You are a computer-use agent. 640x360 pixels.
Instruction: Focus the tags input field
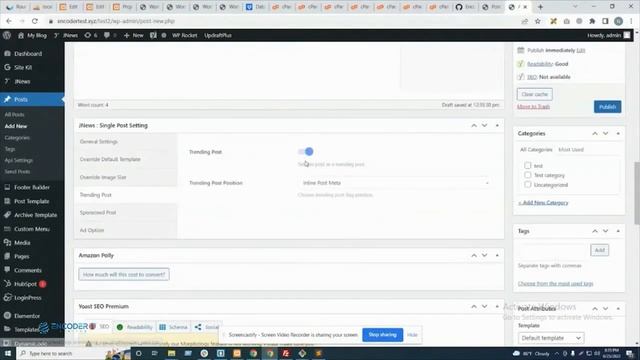[553, 250]
